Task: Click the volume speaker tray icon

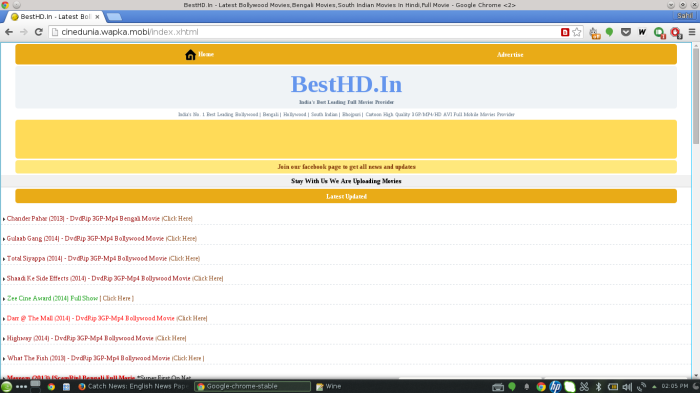Action: click(x=627, y=387)
